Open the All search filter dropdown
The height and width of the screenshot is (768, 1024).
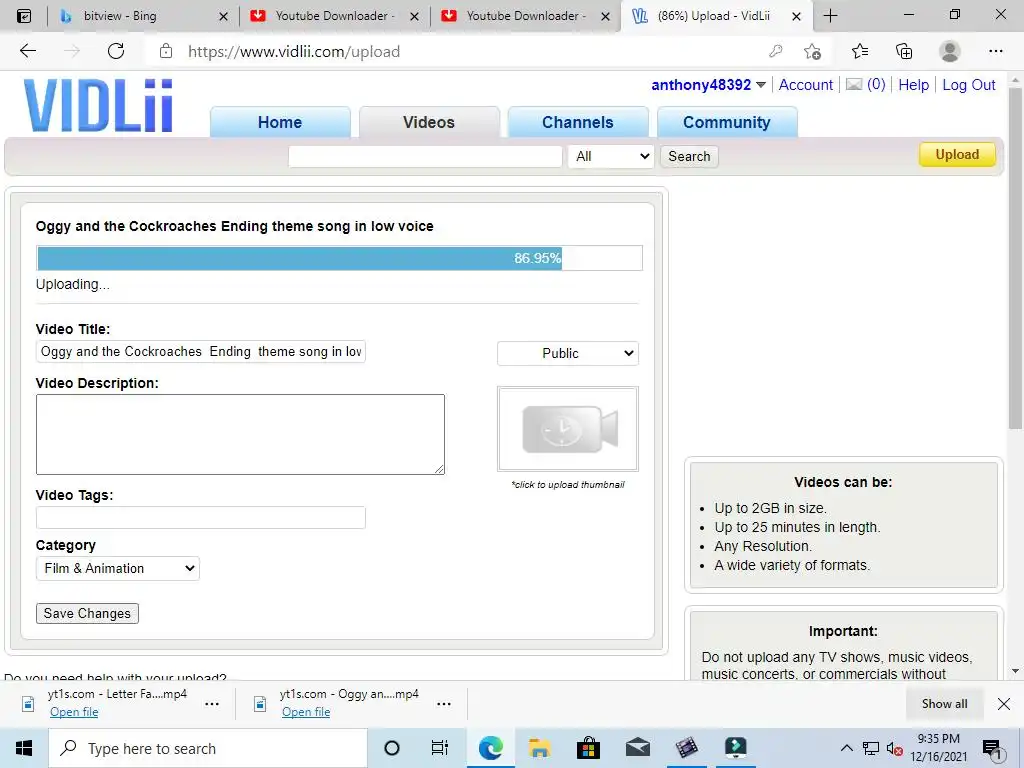[x=611, y=156]
